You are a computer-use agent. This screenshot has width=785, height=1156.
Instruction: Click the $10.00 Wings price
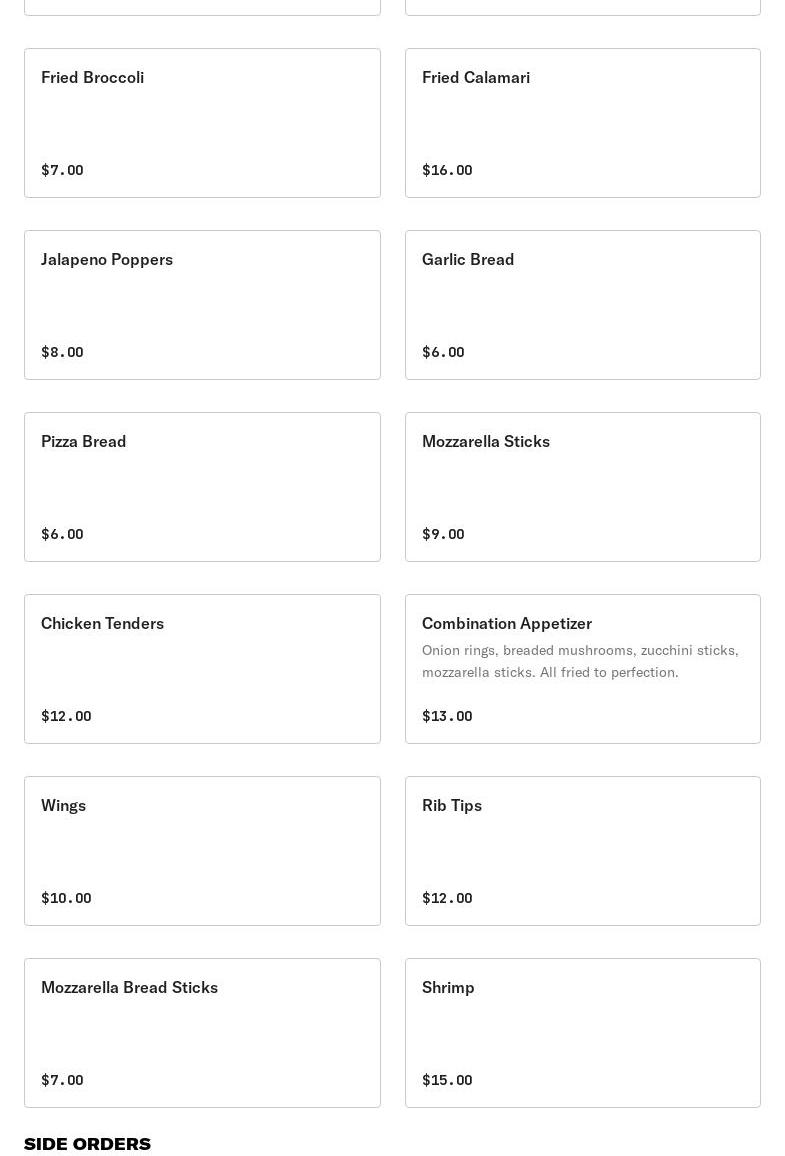[66, 898]
